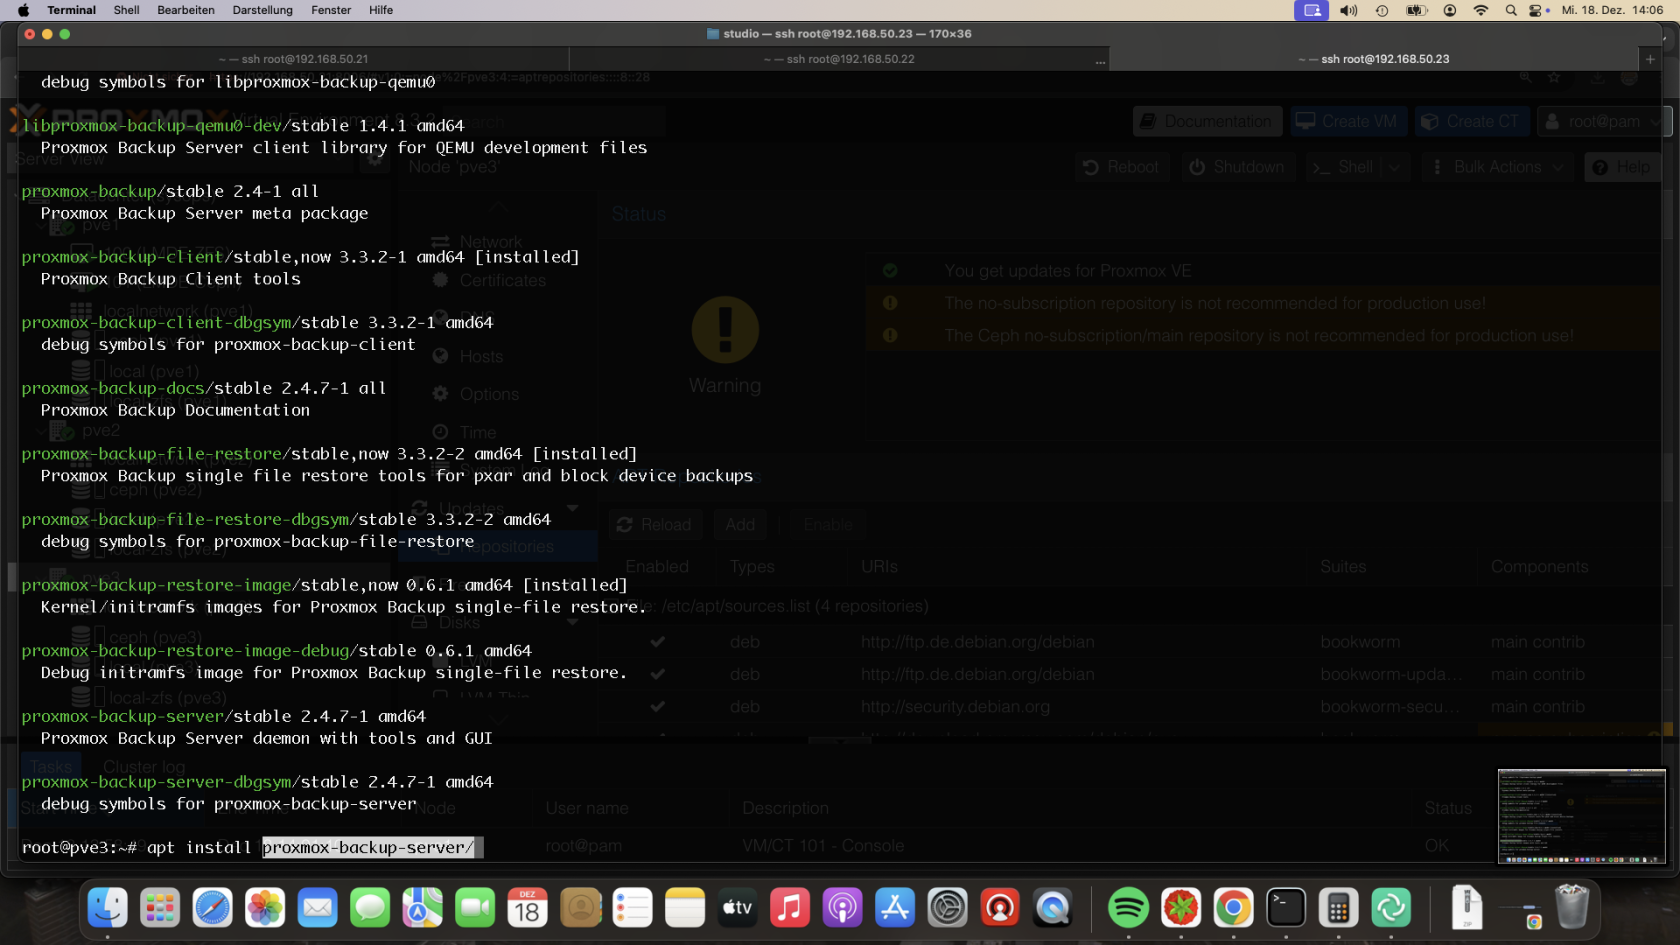The height and width of the screenshot is (945, 1680).
Task: Click the Terminal icon in the dock
Action: point(1286,908)
